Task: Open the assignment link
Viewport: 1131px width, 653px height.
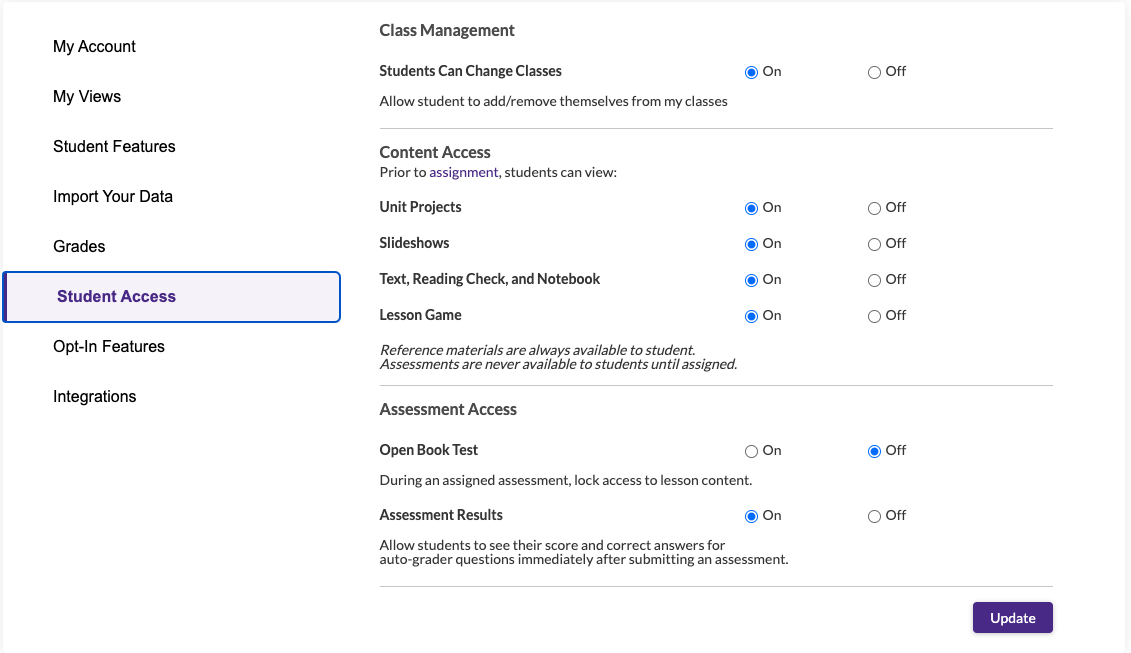Action: pos(463,172)
